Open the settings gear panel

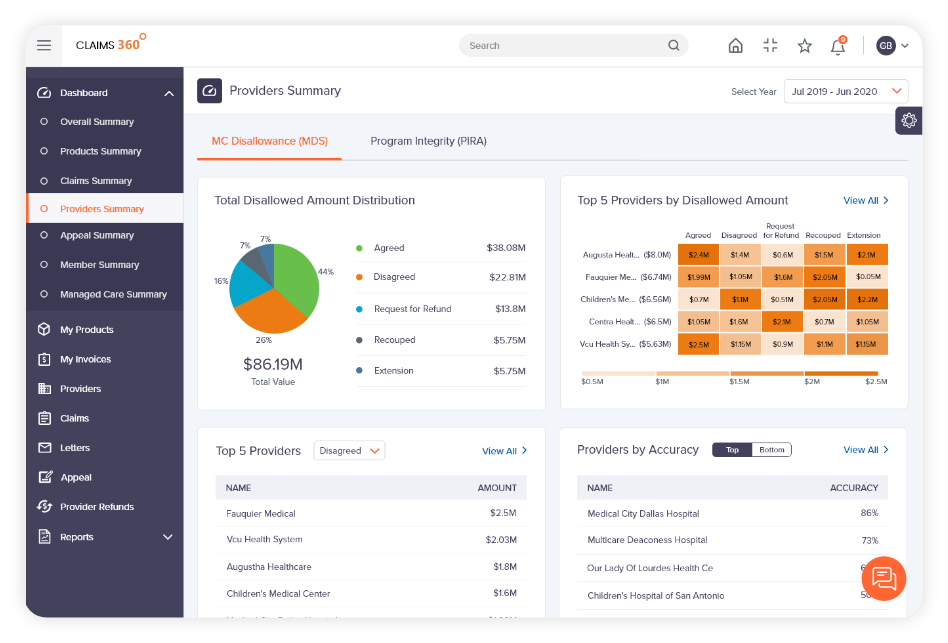point(909,120)
